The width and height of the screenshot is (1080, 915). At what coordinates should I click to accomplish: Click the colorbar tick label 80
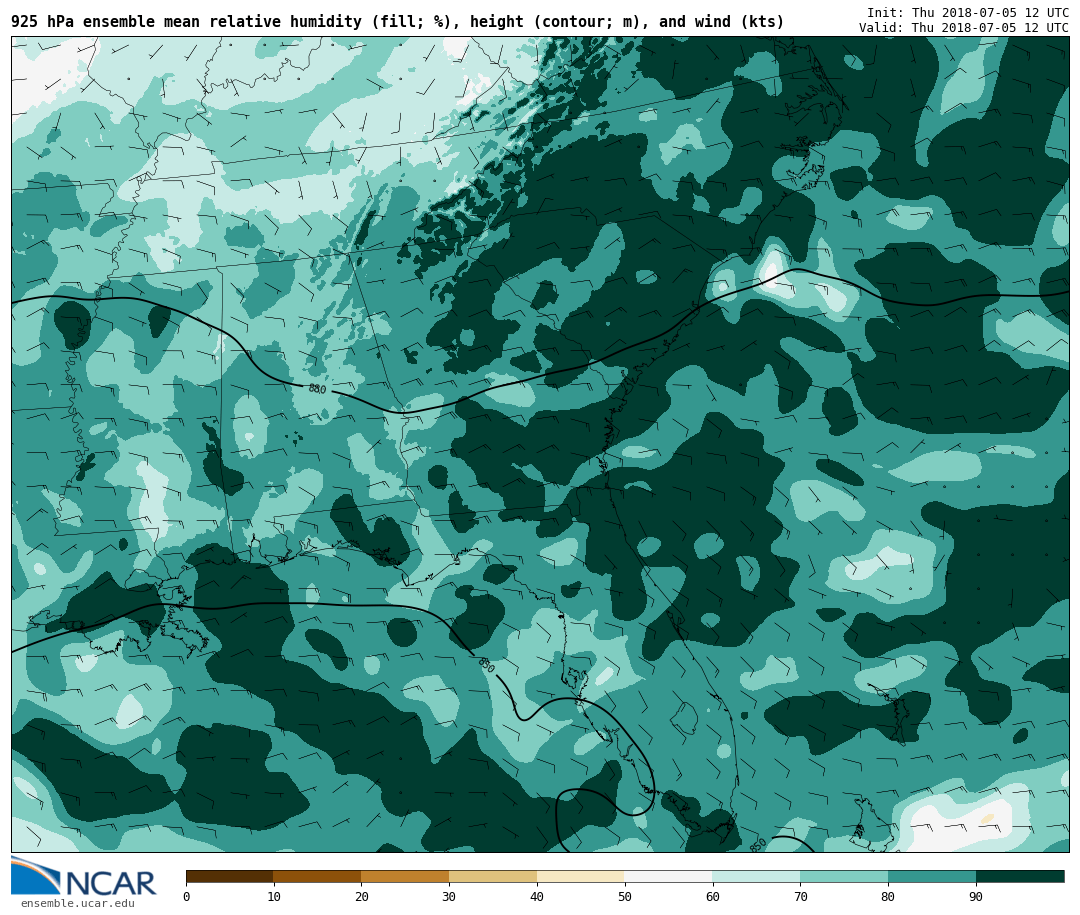[889, 896]
